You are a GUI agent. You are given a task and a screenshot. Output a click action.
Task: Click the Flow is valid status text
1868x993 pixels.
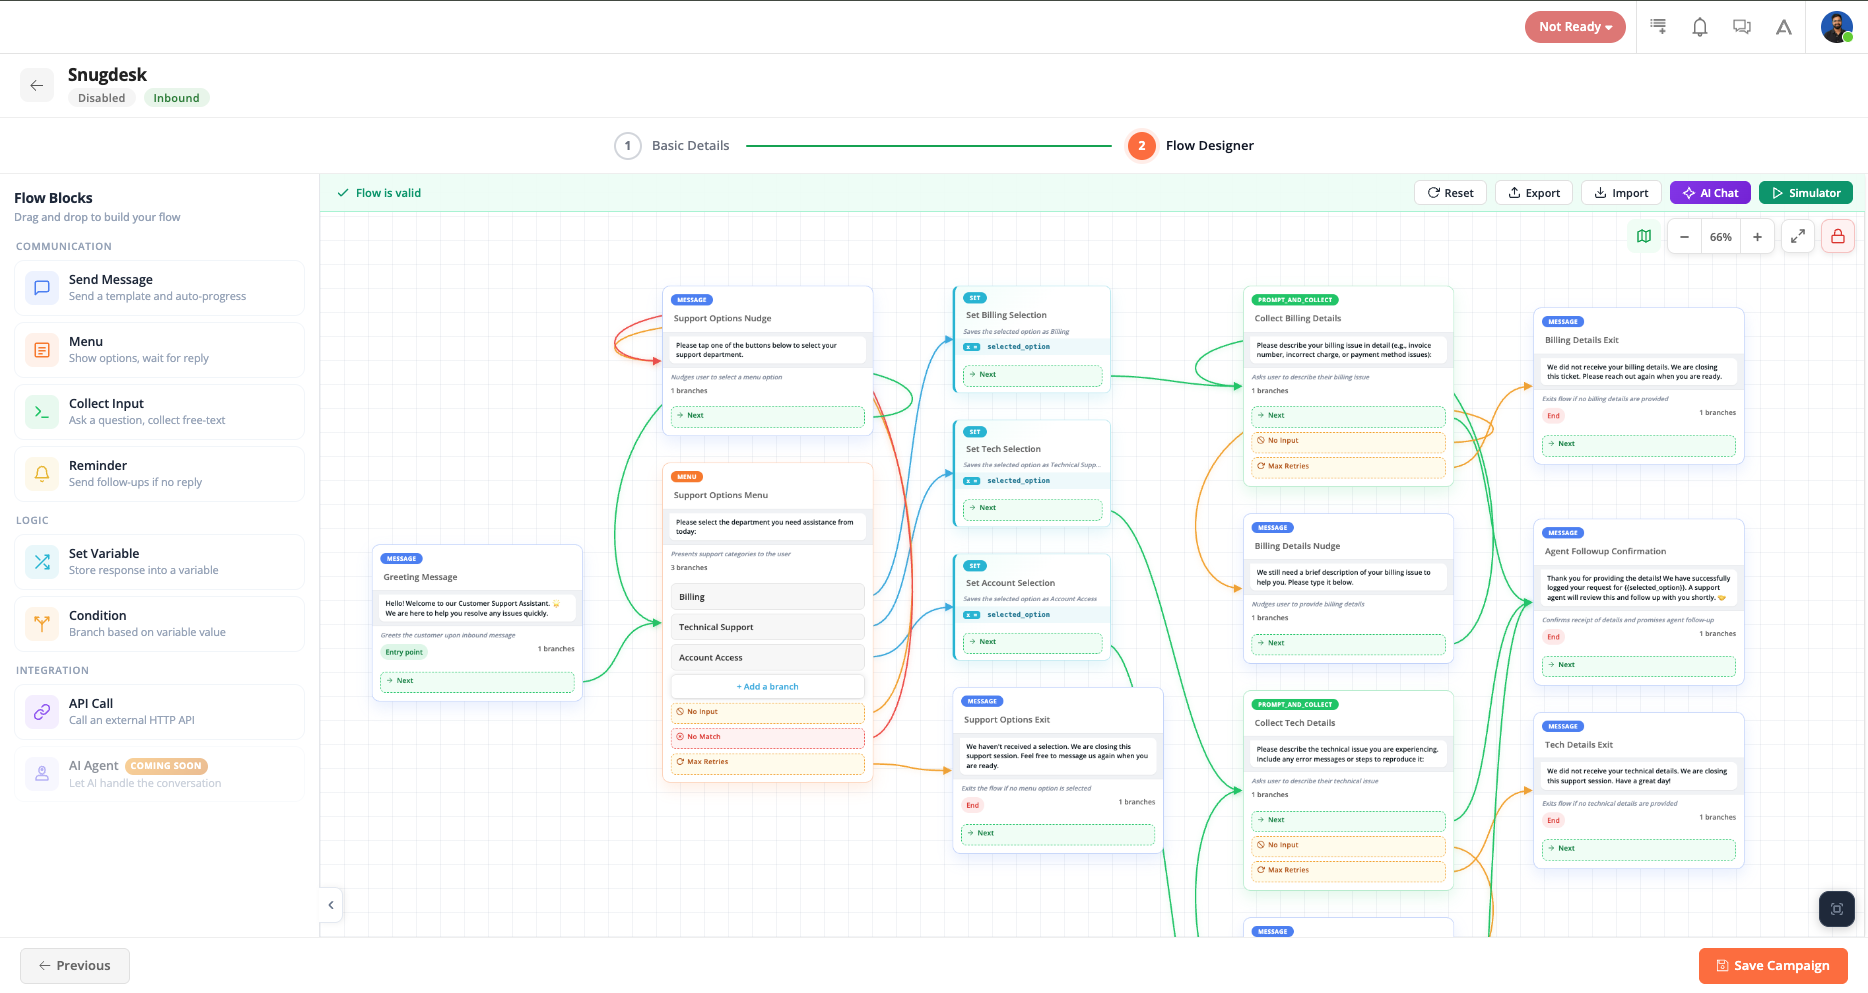(388, 193)
